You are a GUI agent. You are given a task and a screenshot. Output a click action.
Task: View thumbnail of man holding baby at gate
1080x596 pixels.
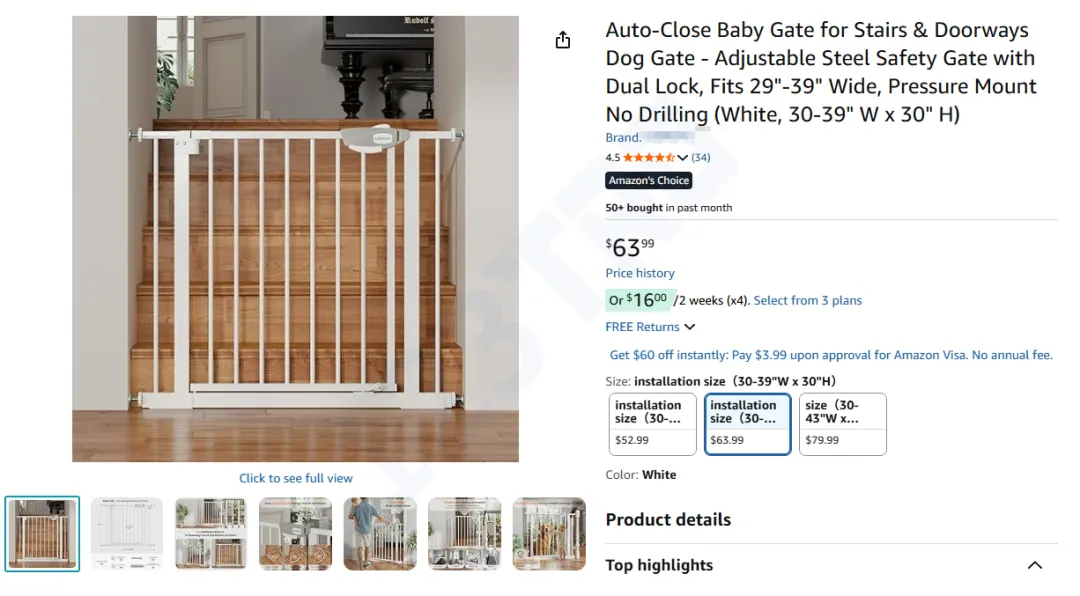(x=380, y=534)
